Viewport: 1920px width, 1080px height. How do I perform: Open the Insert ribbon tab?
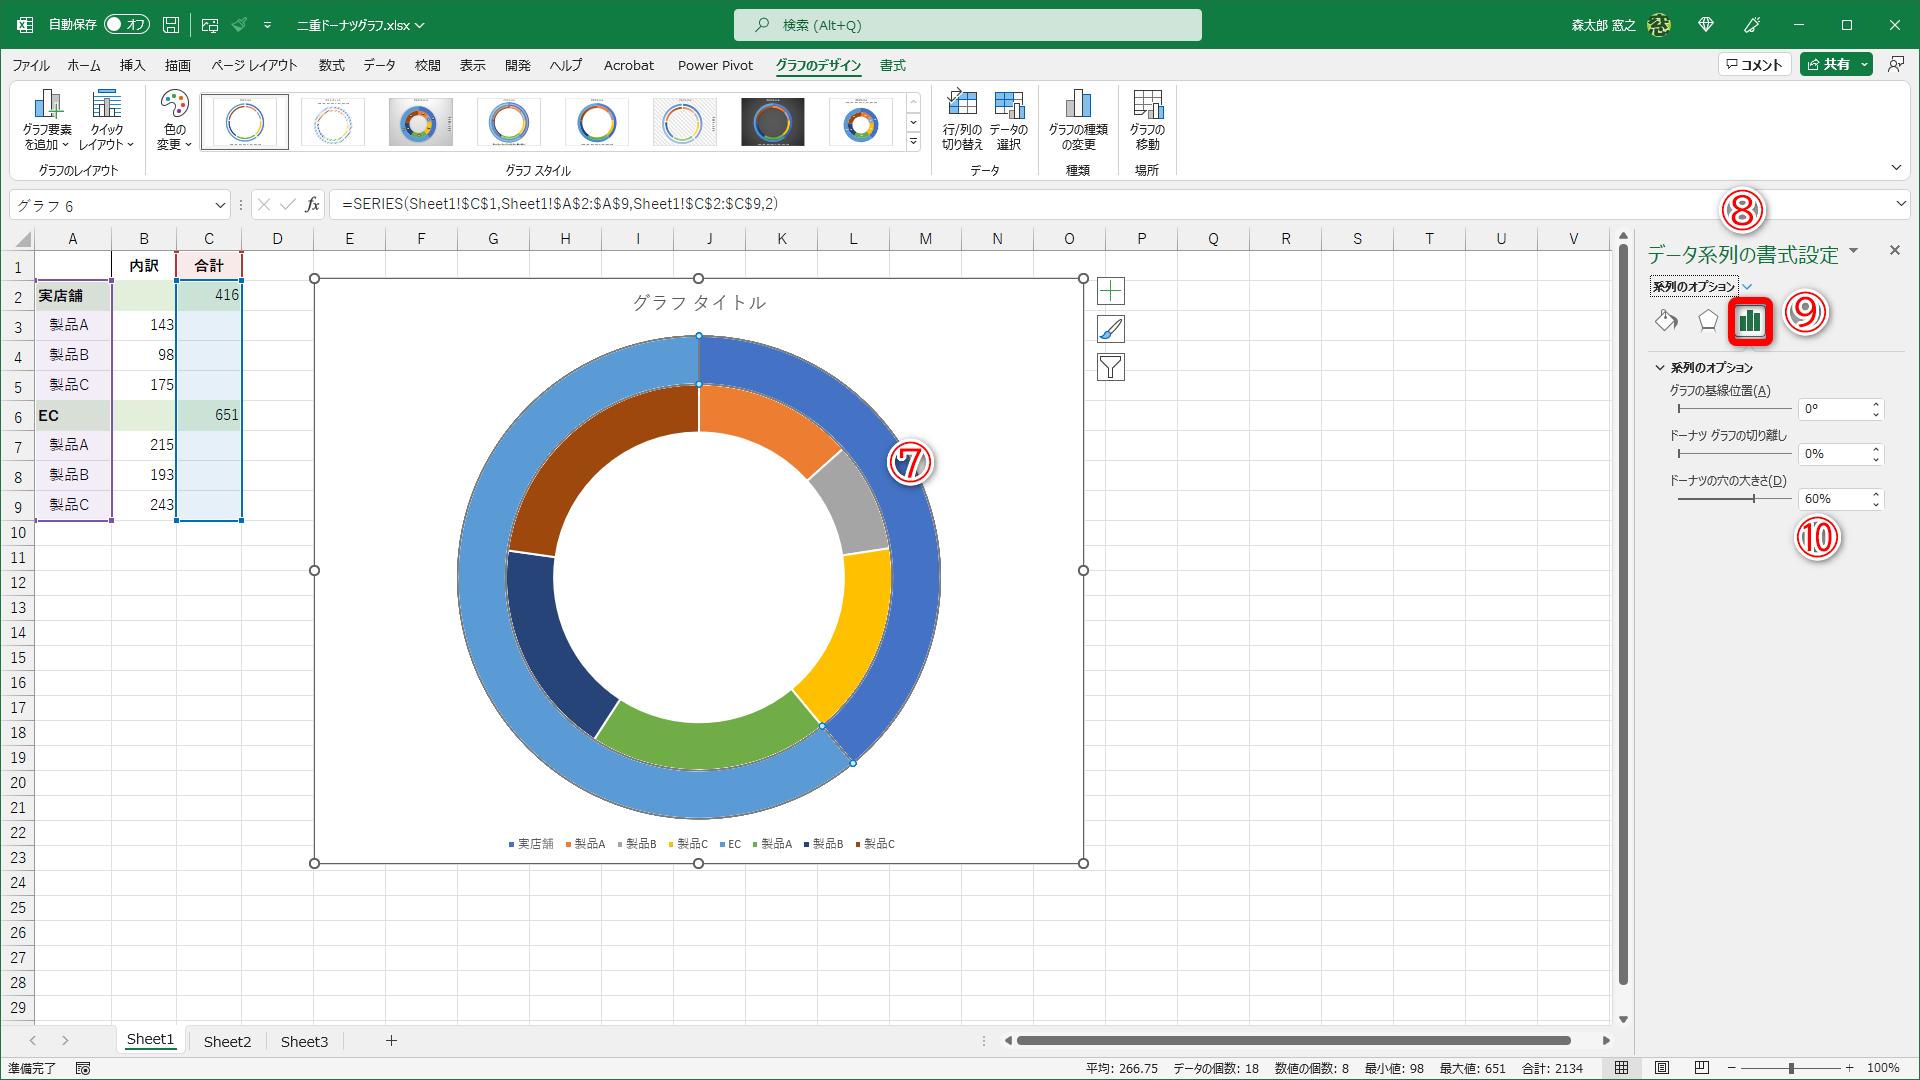click(132, 65)
